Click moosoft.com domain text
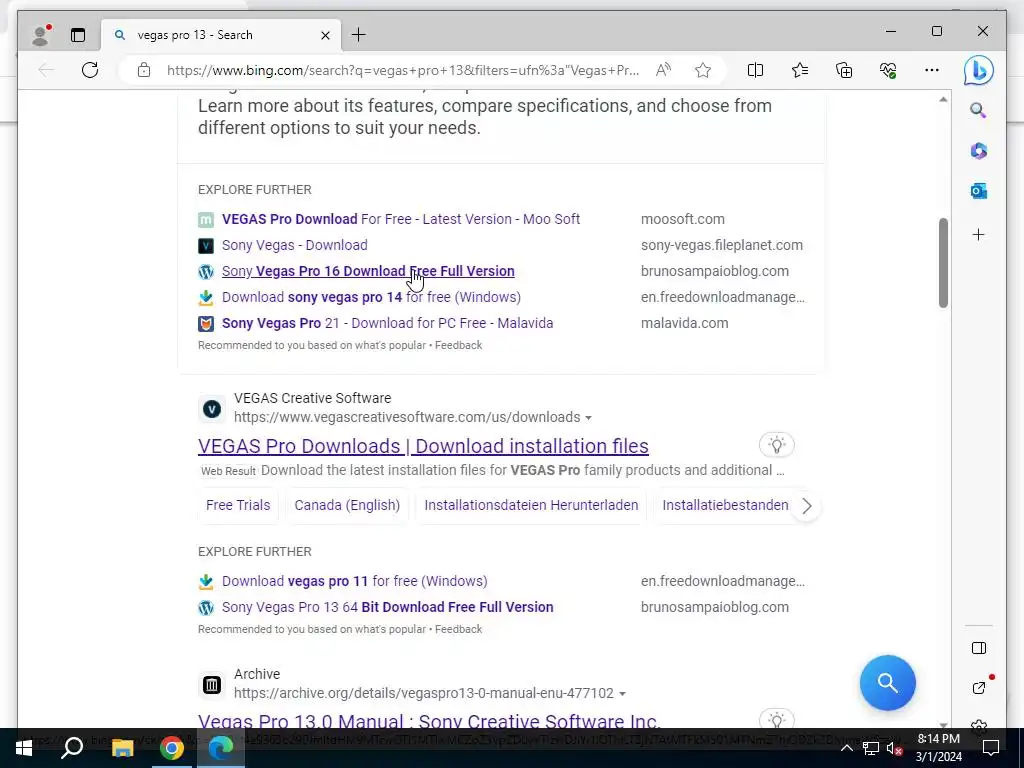This screenshot has height=768, width=1024. coord(682,219)
